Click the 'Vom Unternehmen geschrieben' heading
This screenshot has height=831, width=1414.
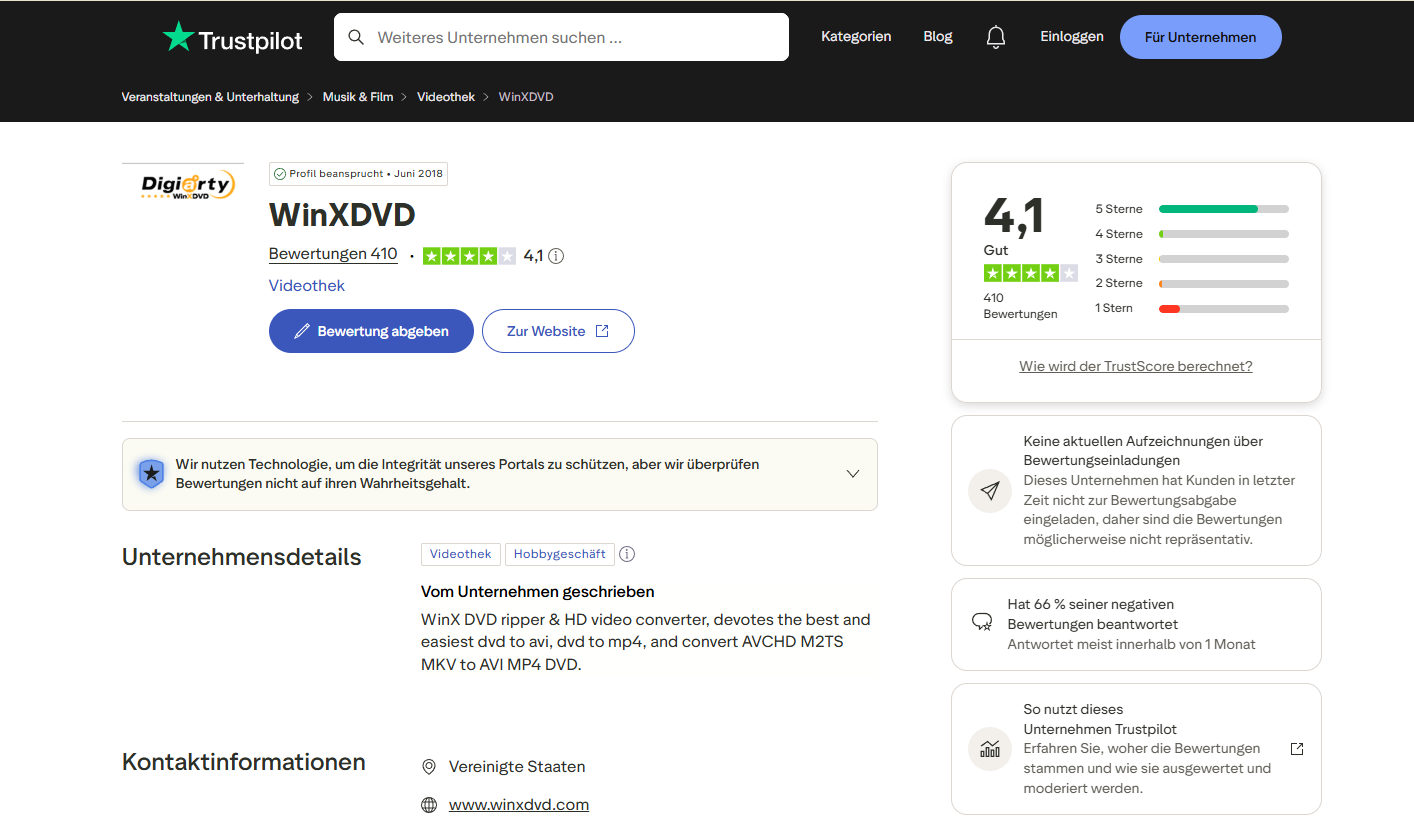538,592
